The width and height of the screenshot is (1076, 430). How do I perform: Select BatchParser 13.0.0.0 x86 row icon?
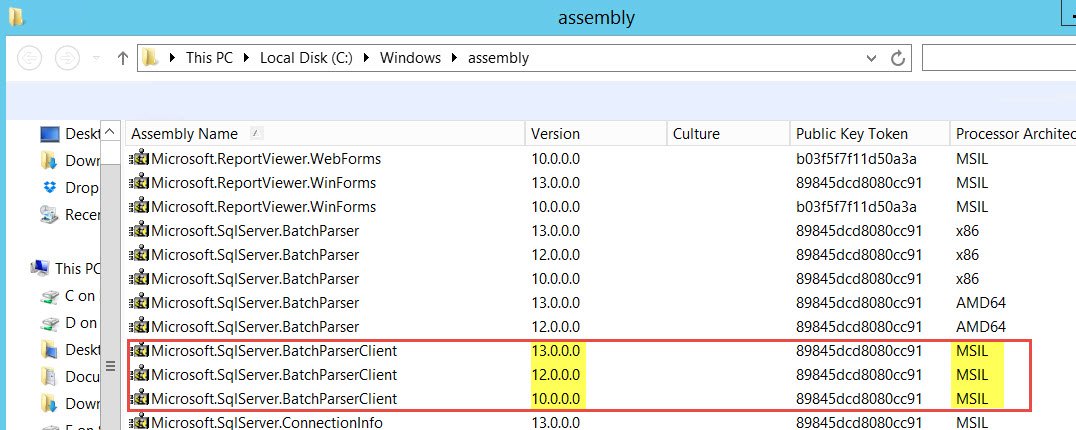click(139, 230)
